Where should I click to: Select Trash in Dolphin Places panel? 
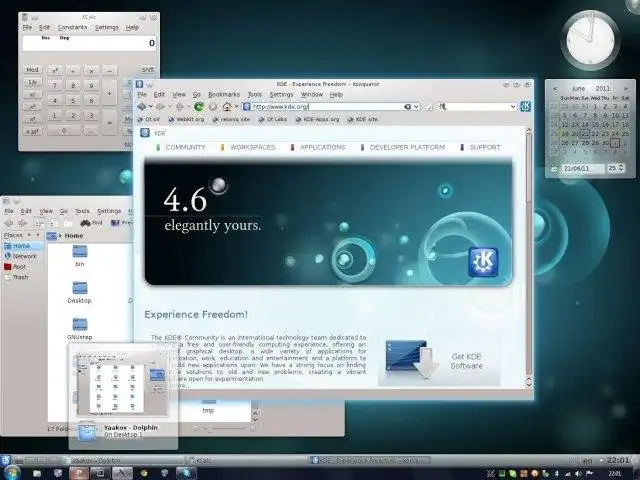pyautogui.click(x=16, y=277)
